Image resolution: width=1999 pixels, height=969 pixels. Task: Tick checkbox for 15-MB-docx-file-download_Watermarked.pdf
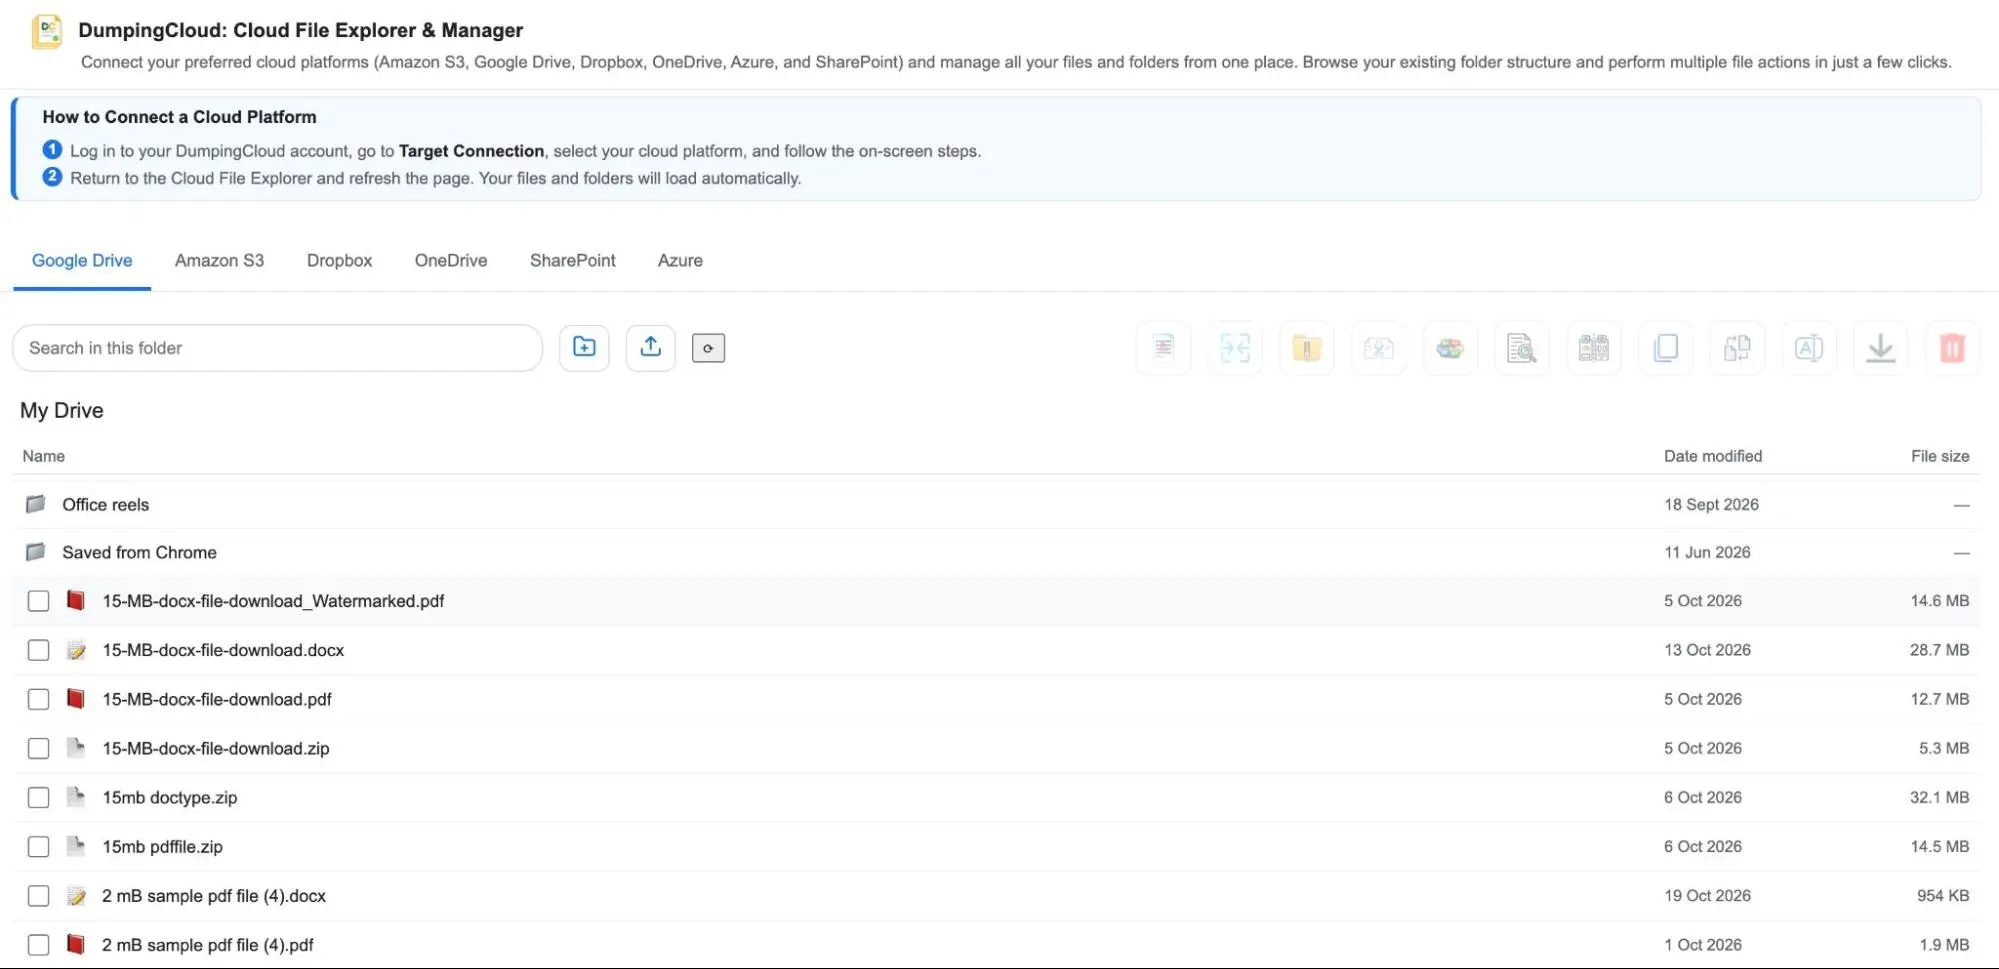coord(38,601)
